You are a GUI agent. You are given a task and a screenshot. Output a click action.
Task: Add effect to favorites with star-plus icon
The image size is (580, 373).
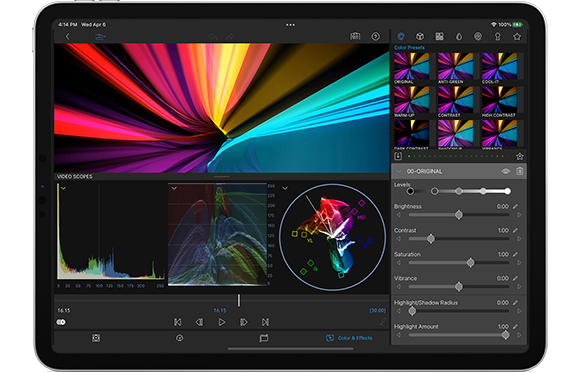(520, 156)
